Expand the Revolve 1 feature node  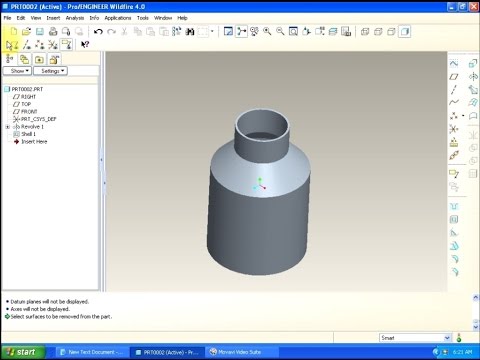click(x=7, y=127)
